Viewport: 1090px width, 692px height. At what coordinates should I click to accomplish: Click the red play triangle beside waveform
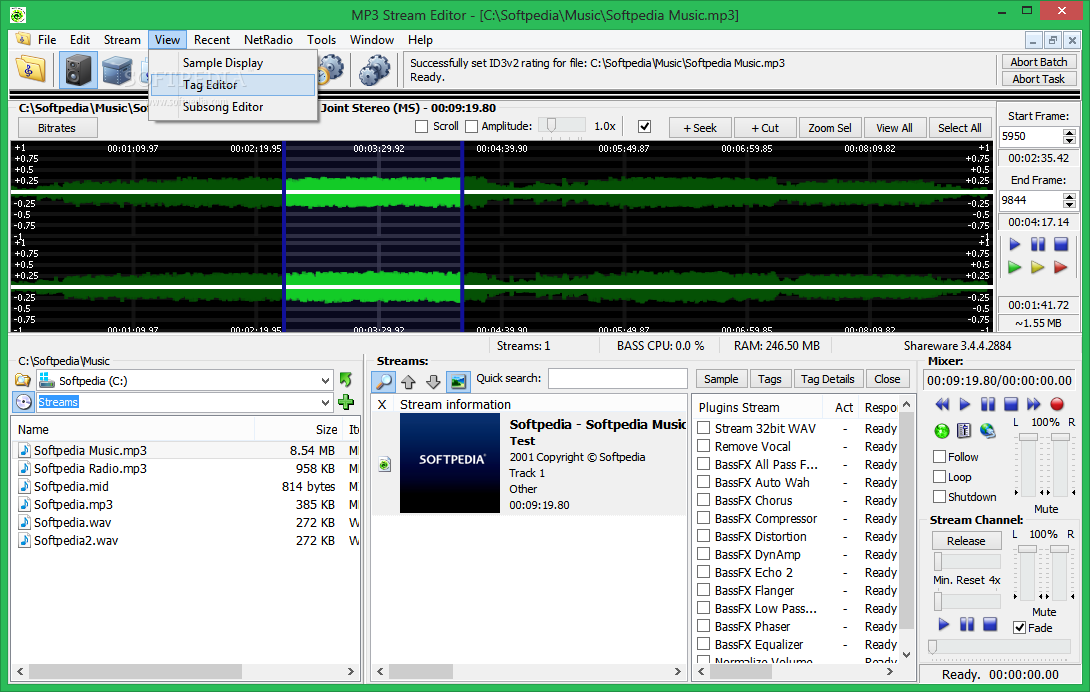(x=1061, y=267)
